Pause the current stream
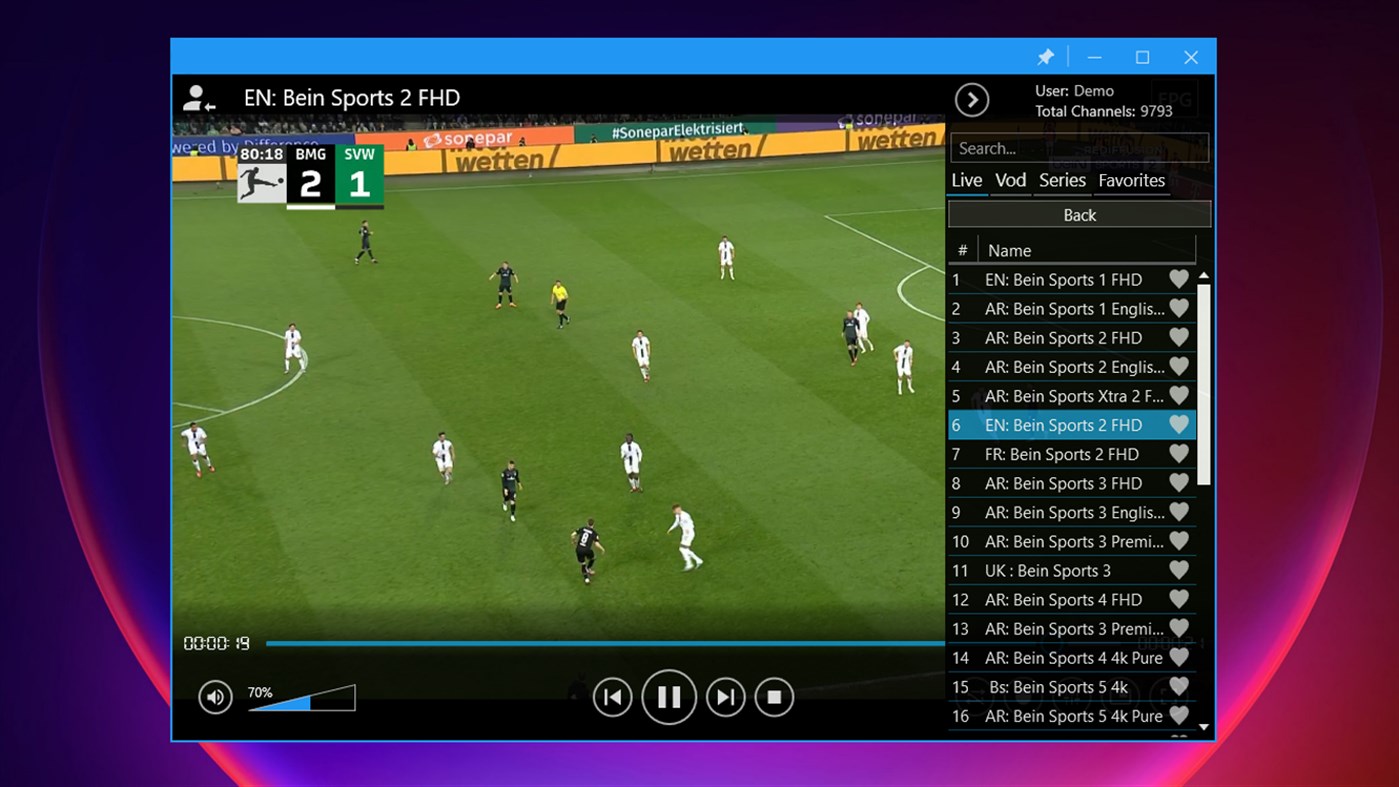 tap(669, 697)
